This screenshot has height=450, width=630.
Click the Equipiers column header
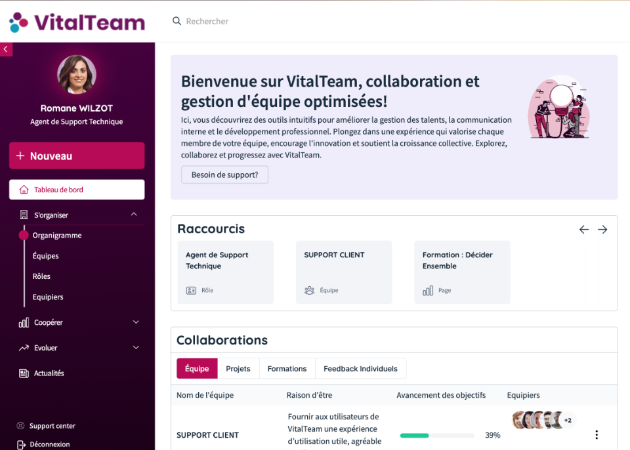click(x=524, y=395)
